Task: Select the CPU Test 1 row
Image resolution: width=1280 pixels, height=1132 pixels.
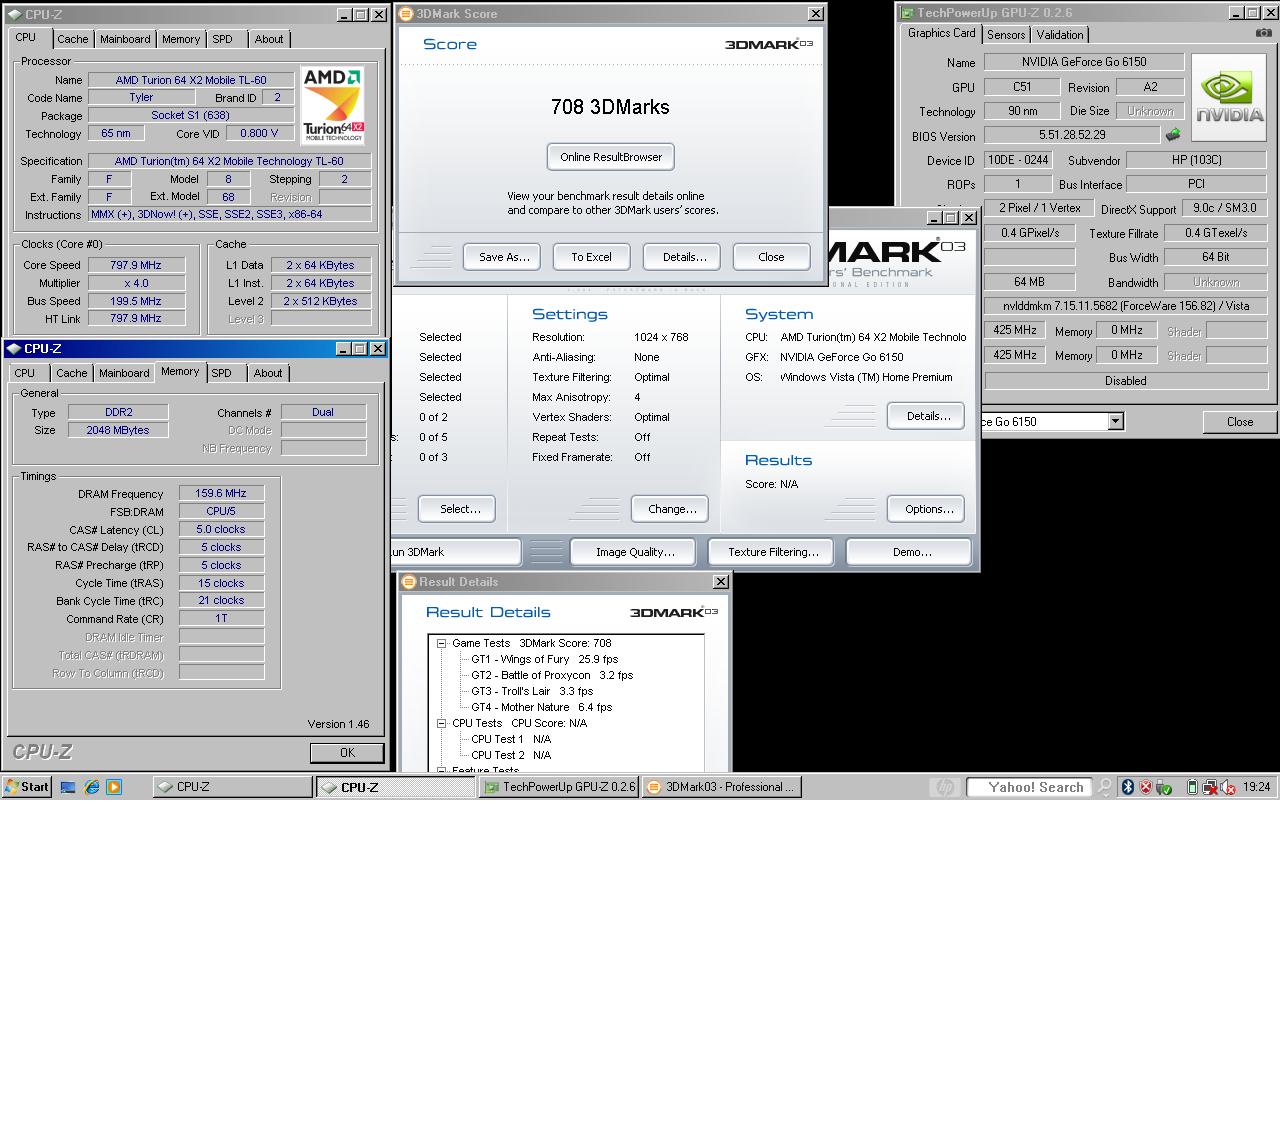Action: (510, 739)
